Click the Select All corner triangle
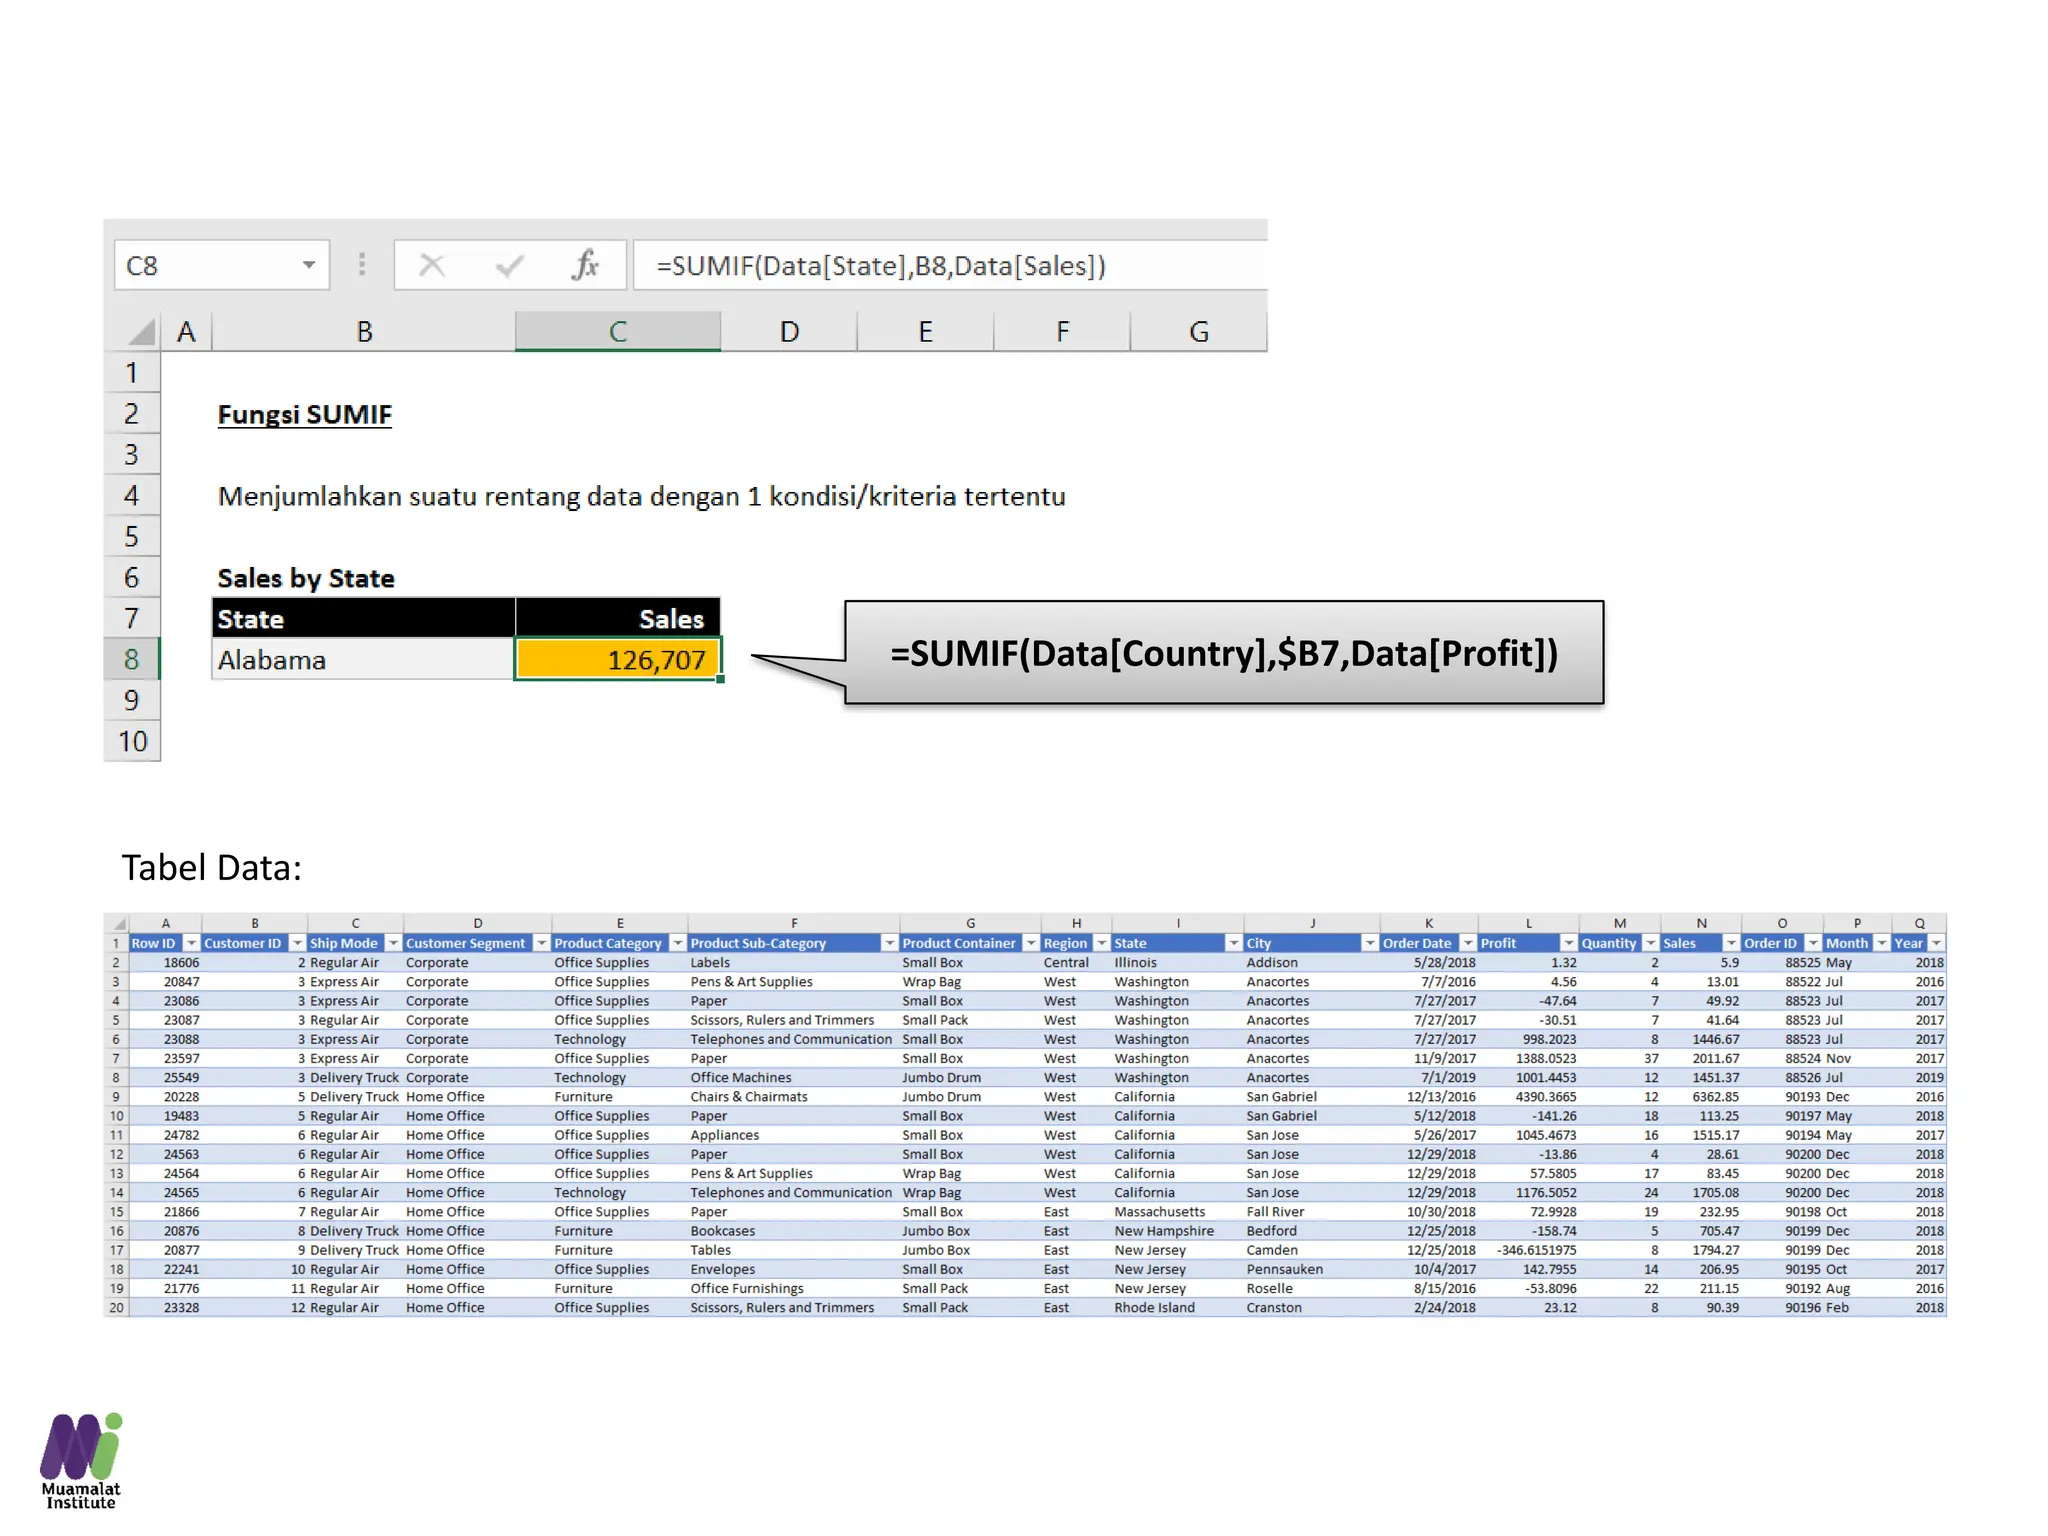2048x1536 pixels. [140, 332]
